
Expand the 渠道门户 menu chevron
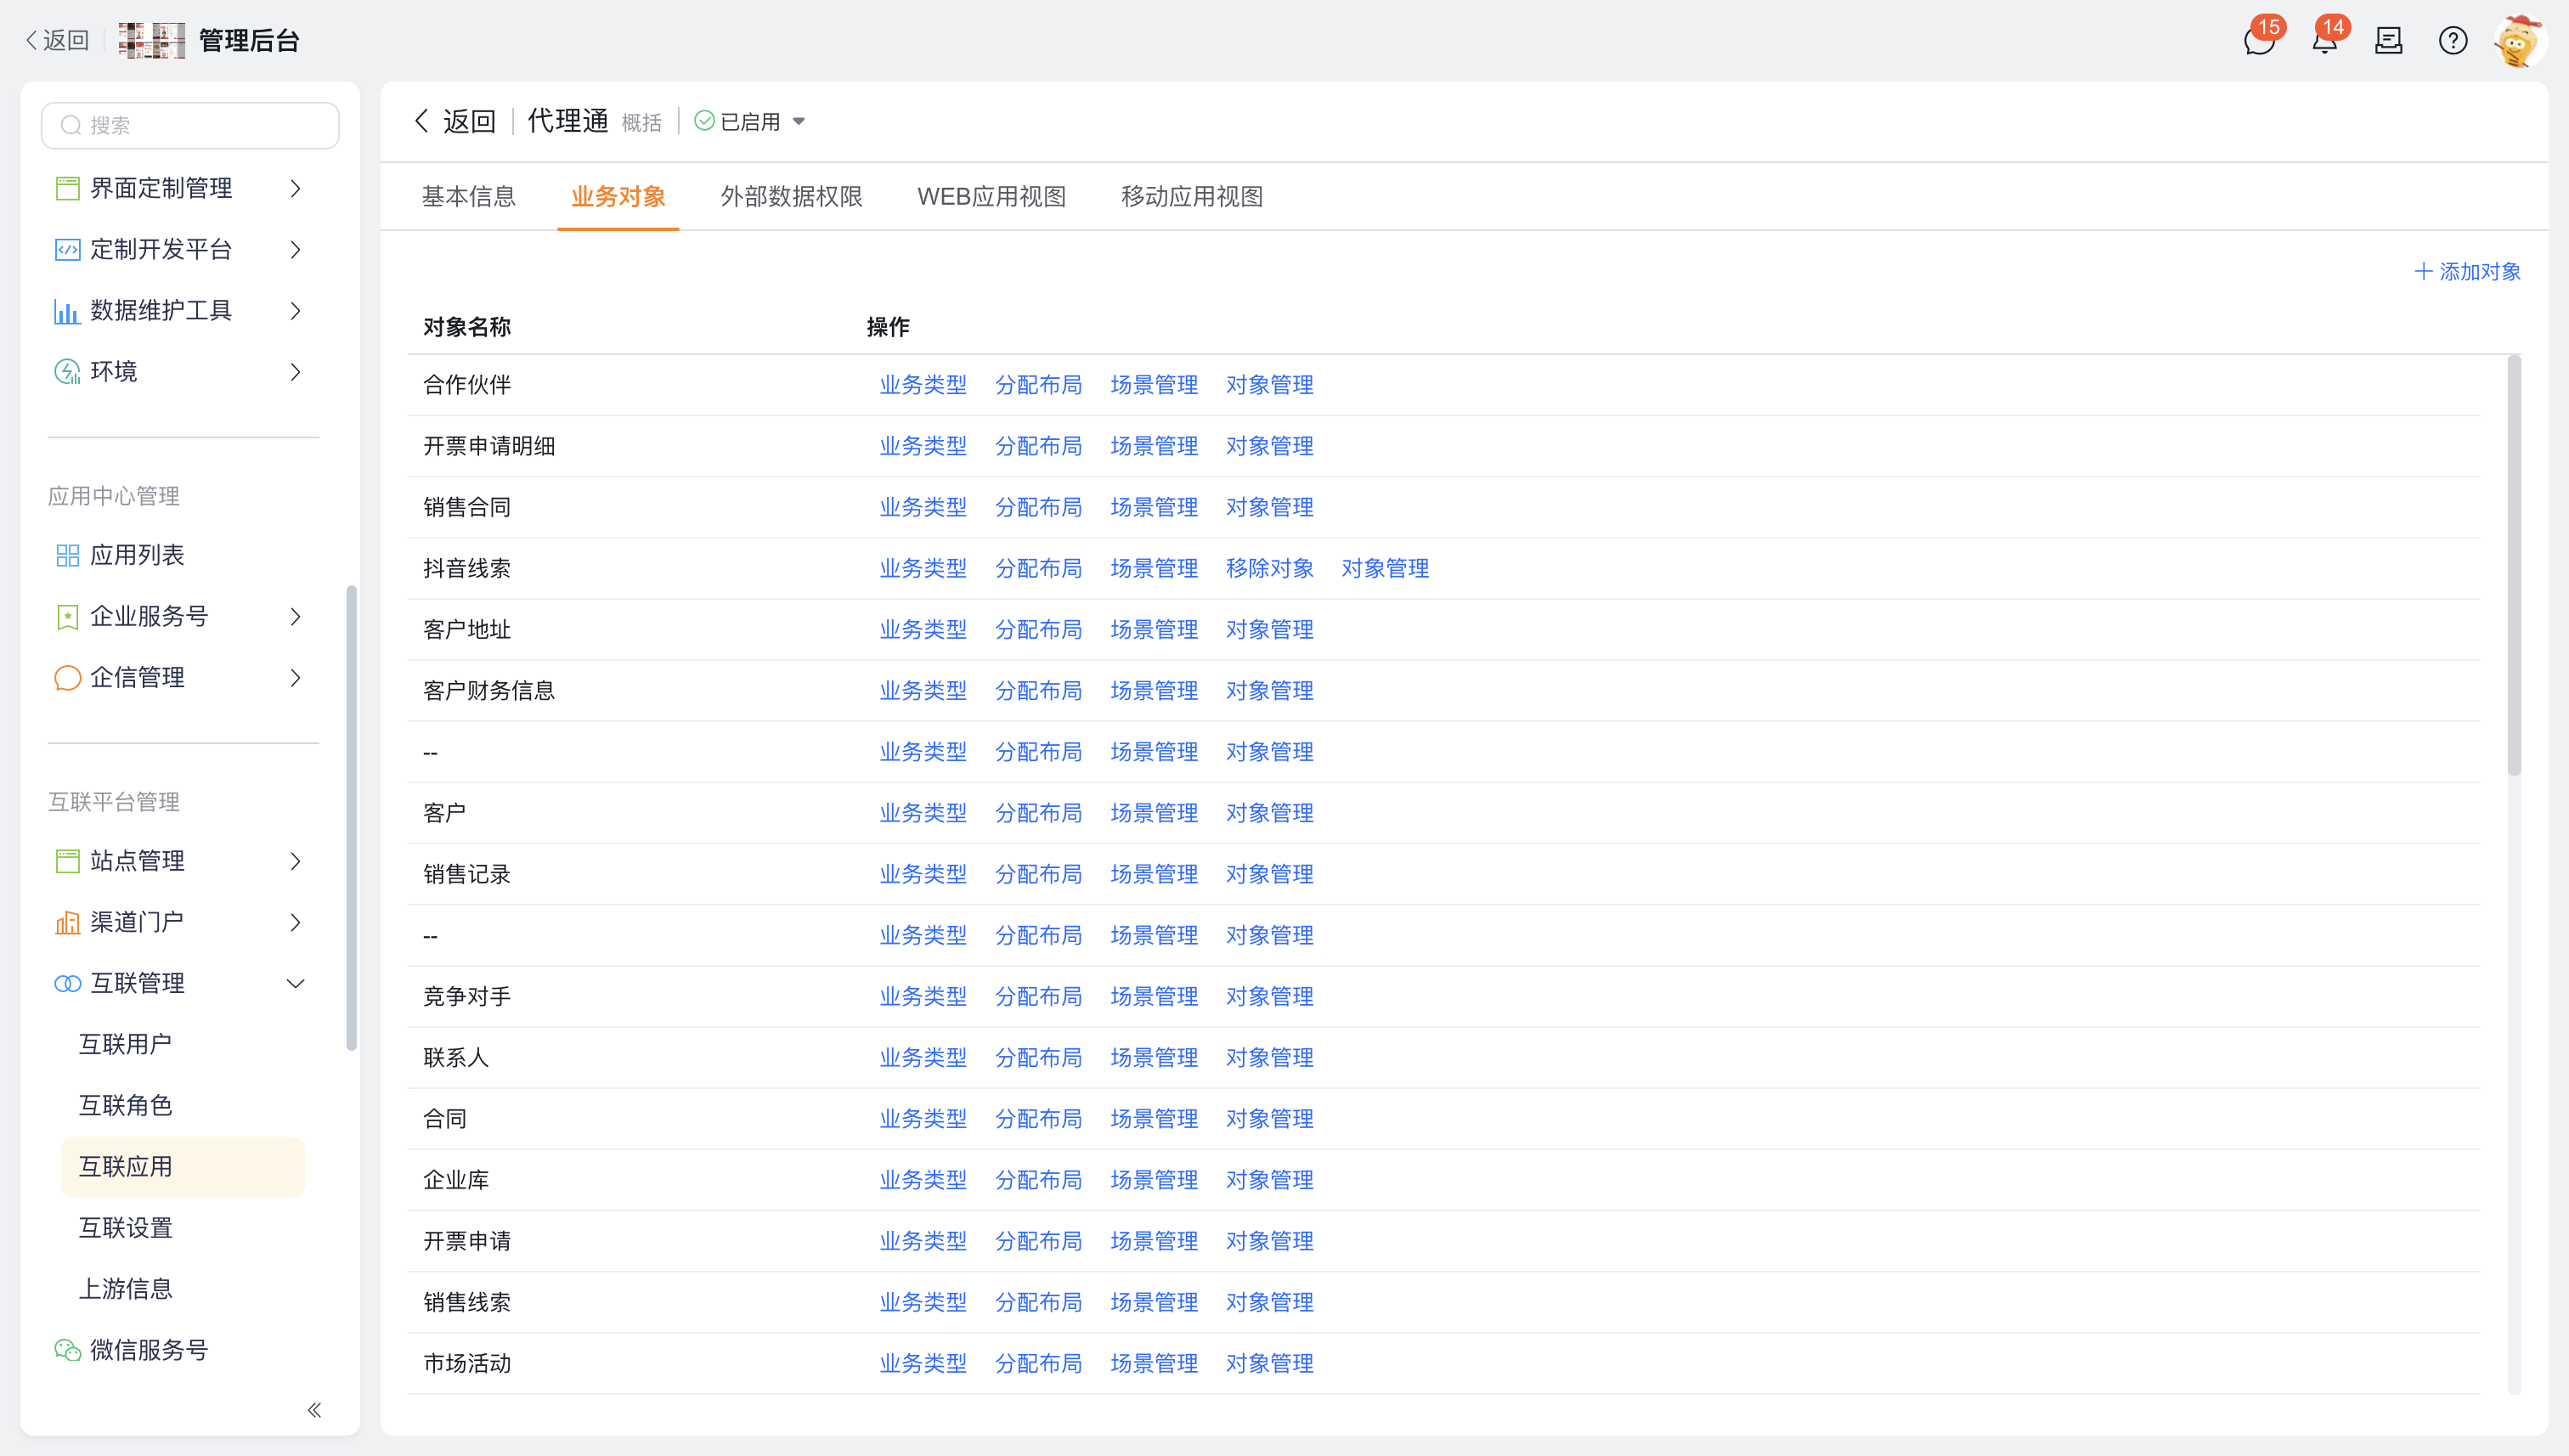tap(295, 922)
